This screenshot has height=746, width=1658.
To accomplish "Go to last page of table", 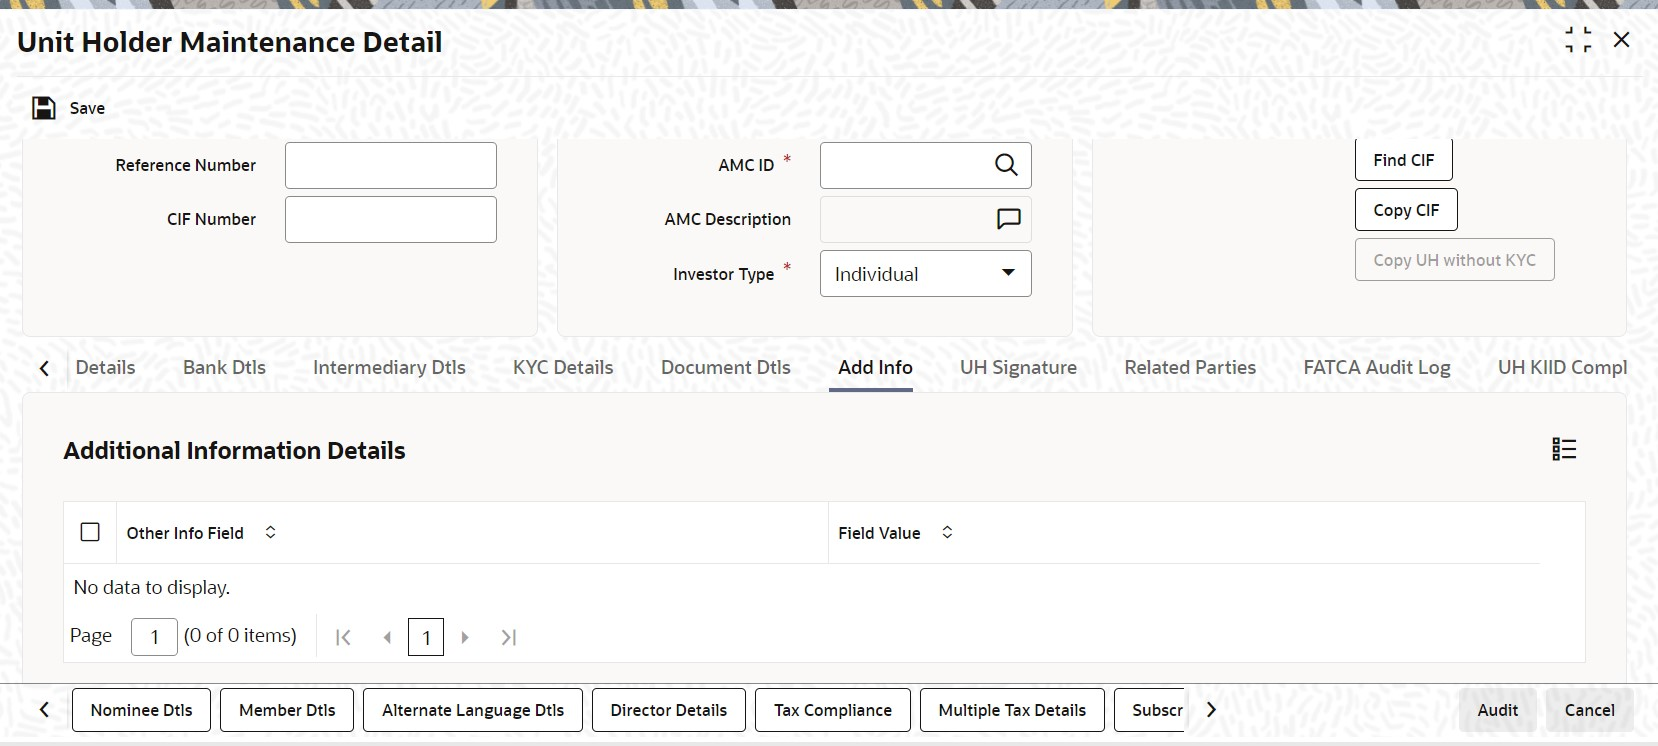I will coord(509,637).
